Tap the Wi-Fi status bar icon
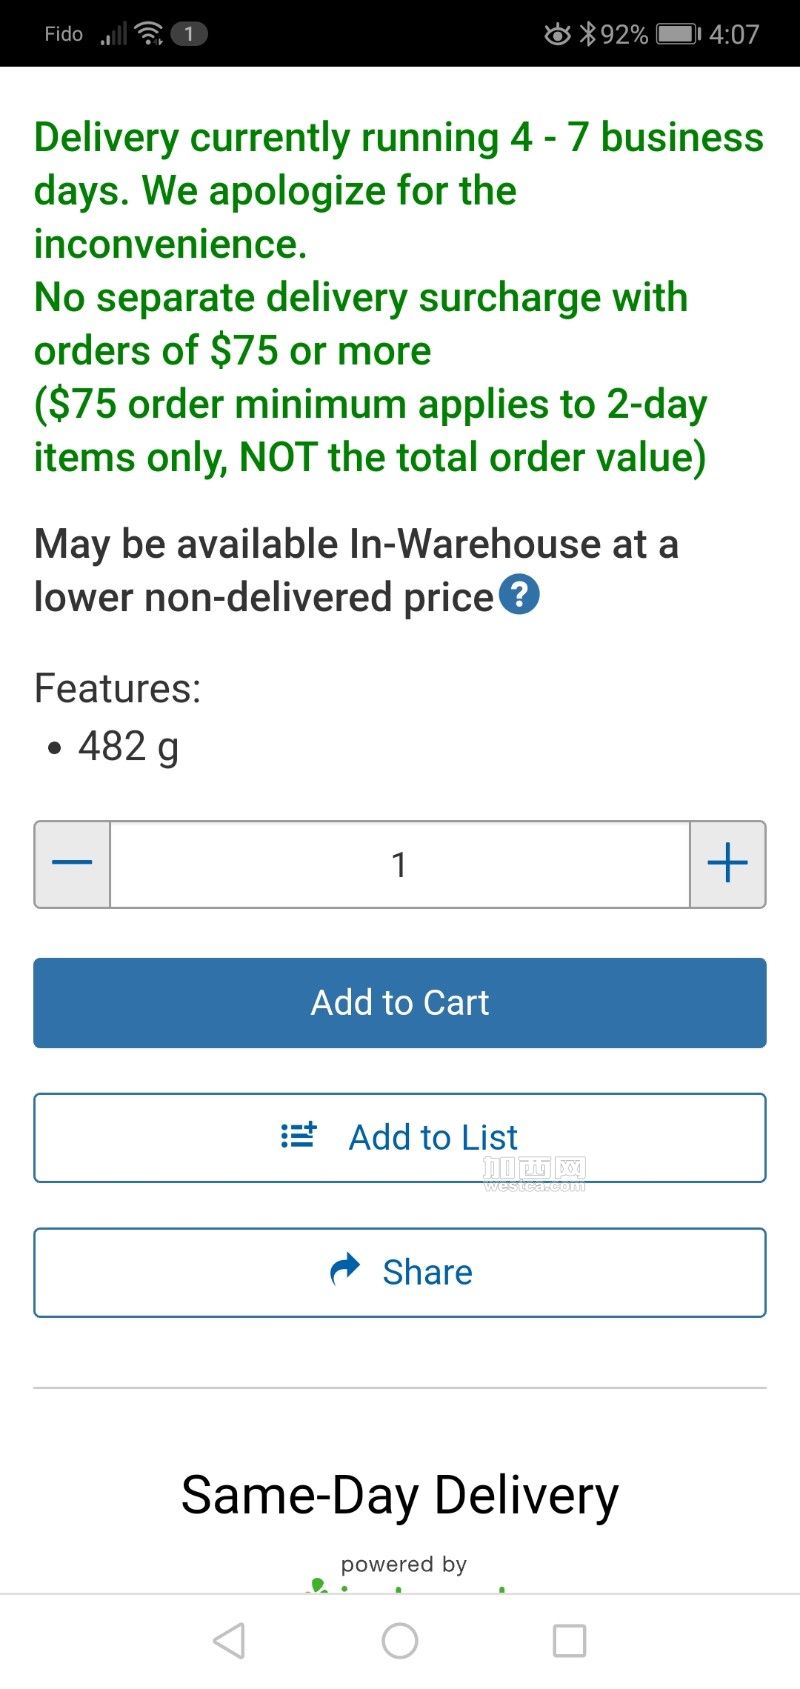The height and width of the screenshot is (1689, 800). 149,34
